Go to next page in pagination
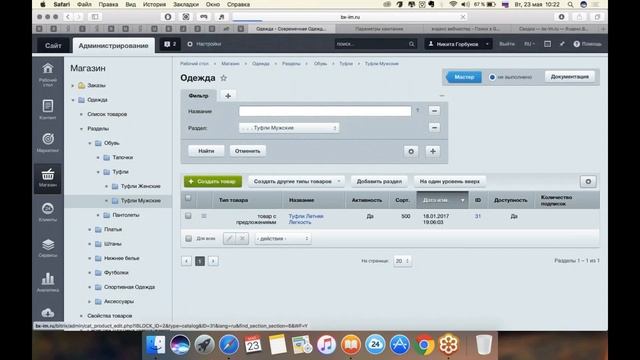 click(x=213, y=261)
